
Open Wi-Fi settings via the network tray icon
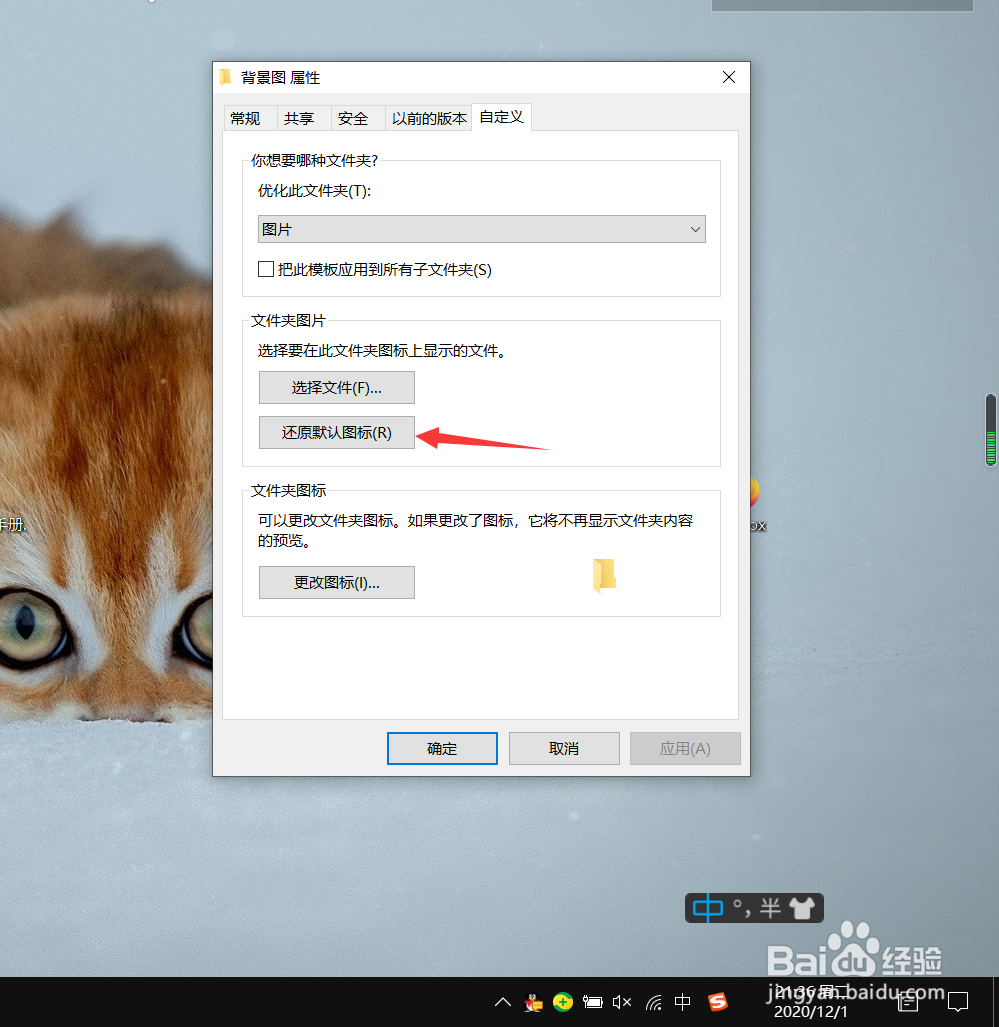[652, 1002]
